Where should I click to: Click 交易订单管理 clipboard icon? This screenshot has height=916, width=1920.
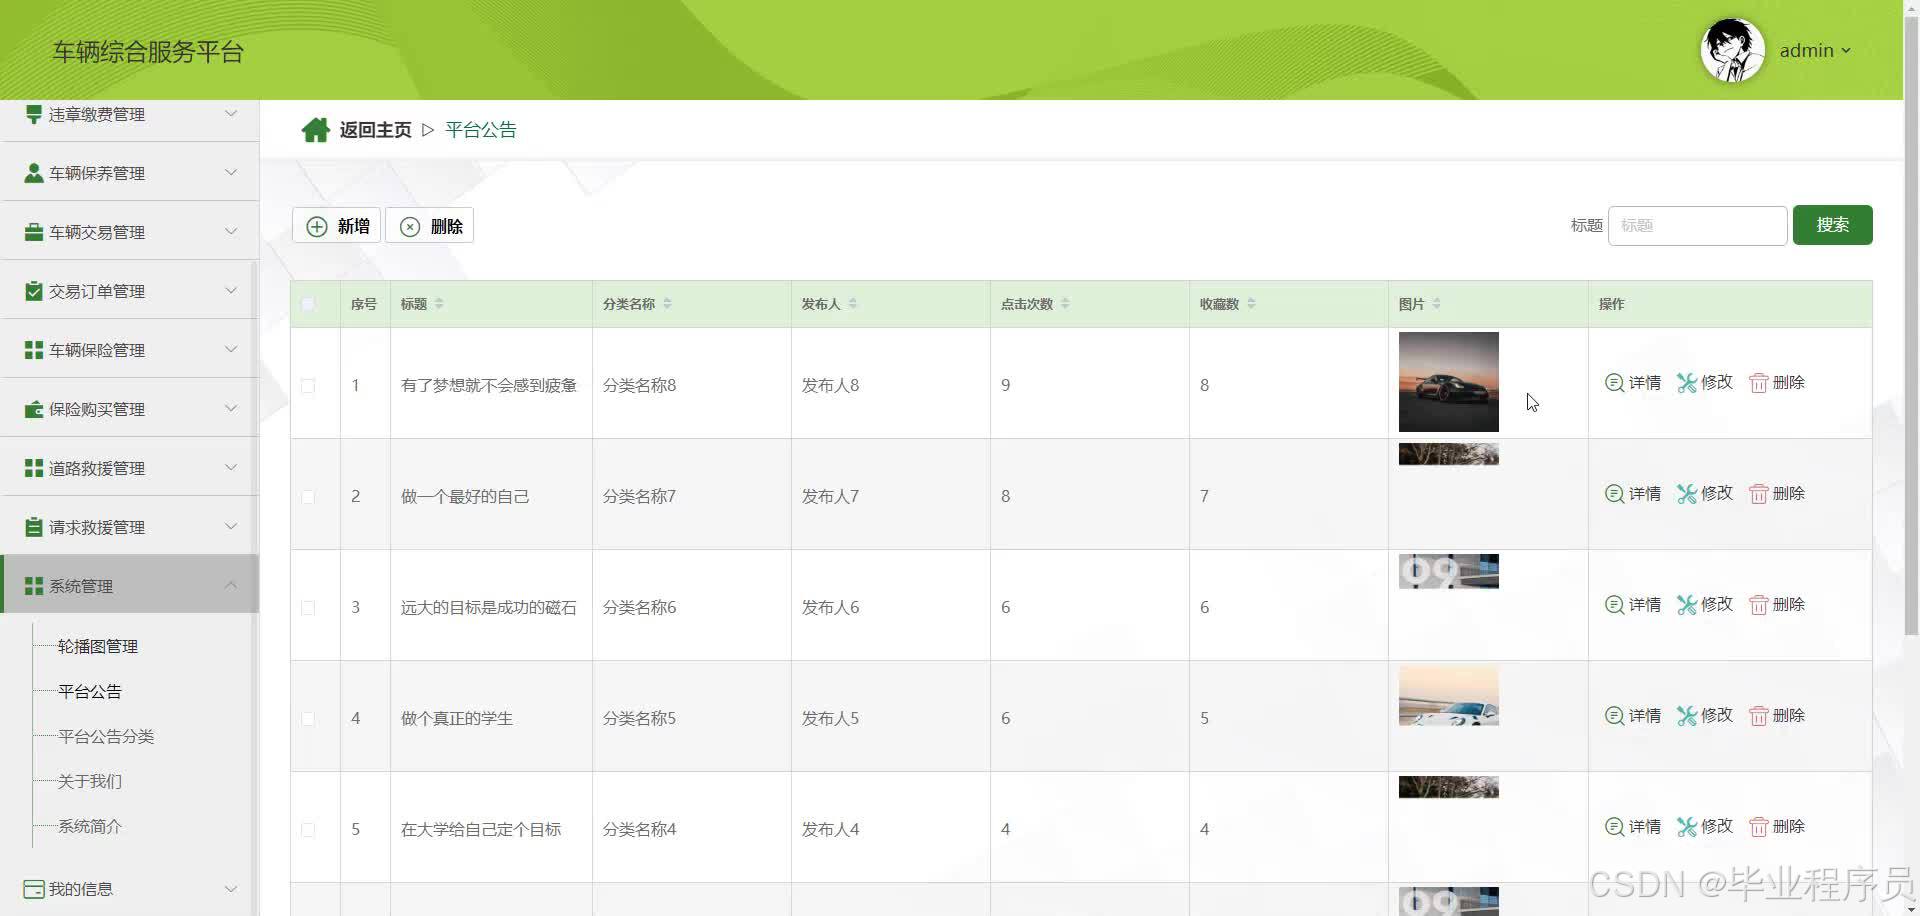34,291
